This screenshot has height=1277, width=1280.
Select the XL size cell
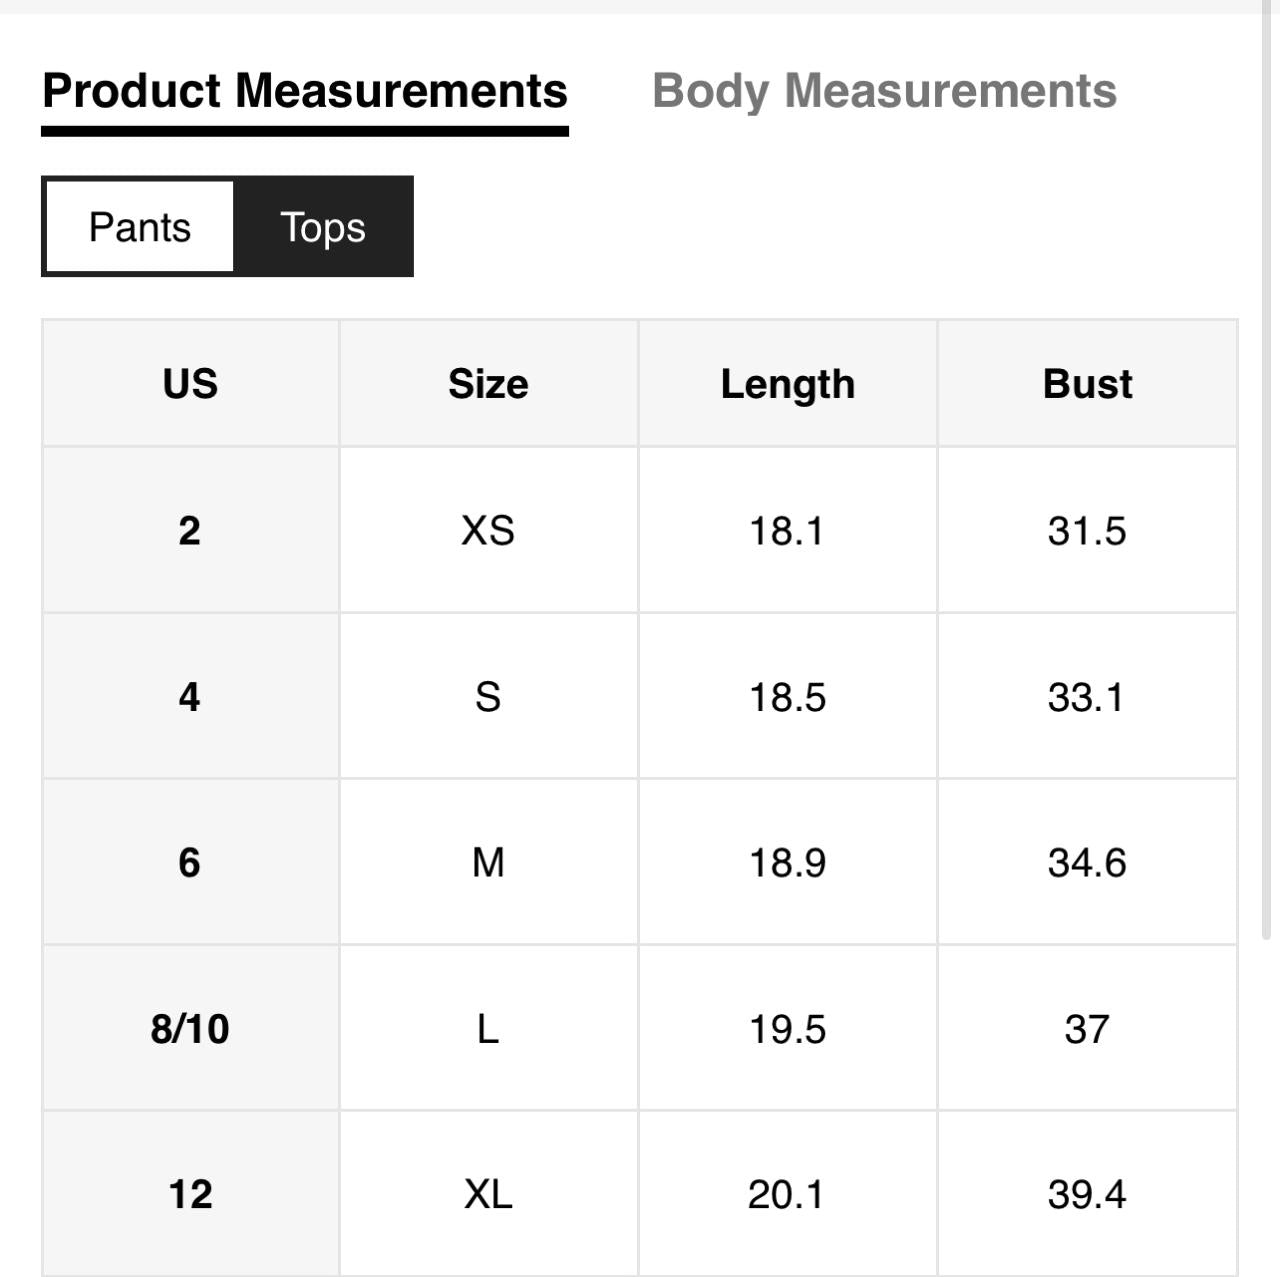click(x=488, y=1194)
